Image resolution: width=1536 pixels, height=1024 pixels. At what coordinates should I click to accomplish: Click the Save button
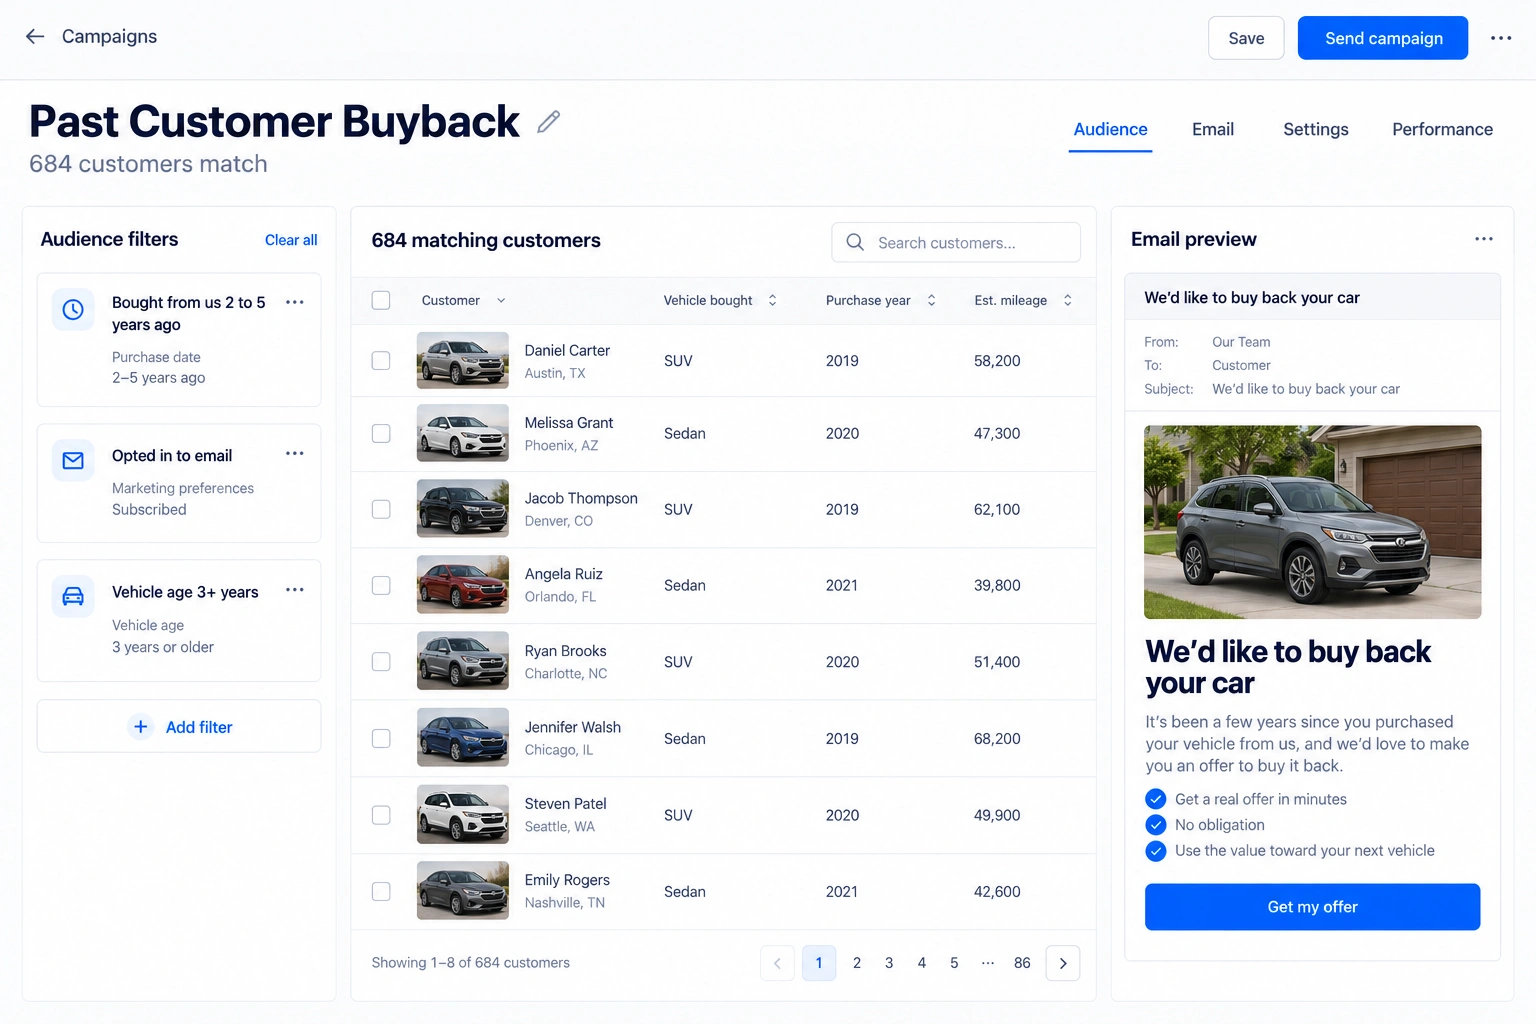pos(1246,38)
